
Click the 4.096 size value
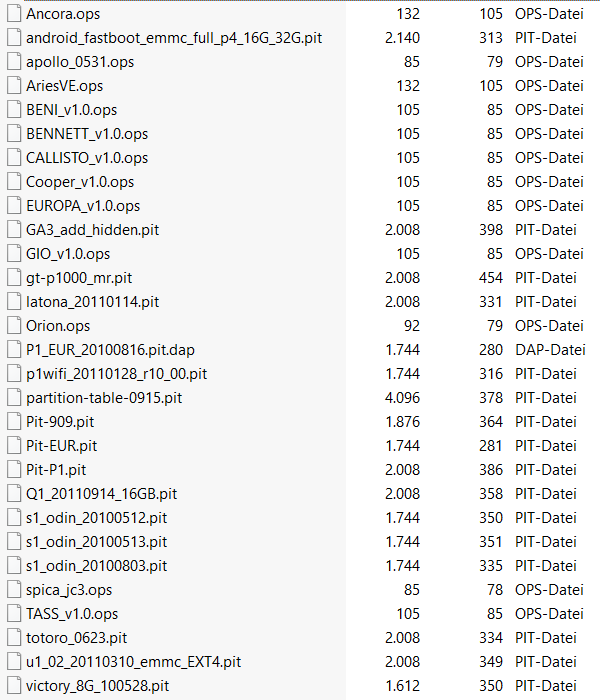point(402,398)
